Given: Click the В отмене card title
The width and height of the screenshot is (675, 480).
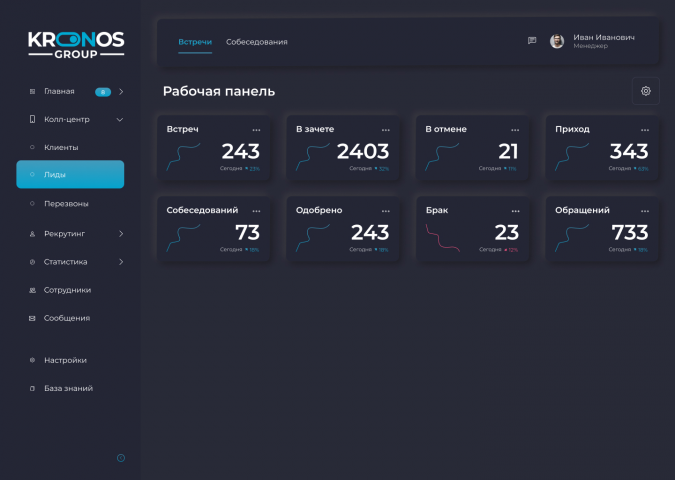Looking at the screenshot, I should [x=446, y=129].
